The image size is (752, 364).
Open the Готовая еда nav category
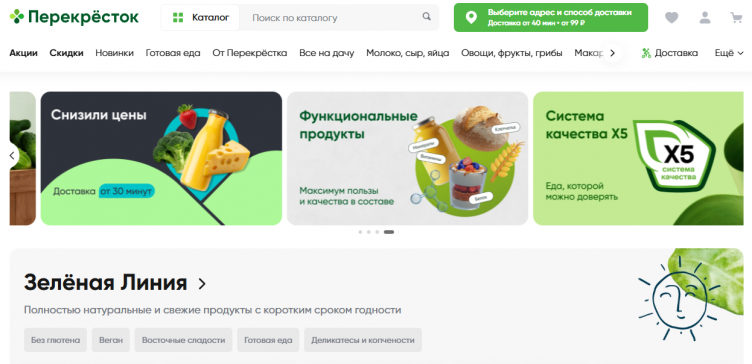point(173,53)
